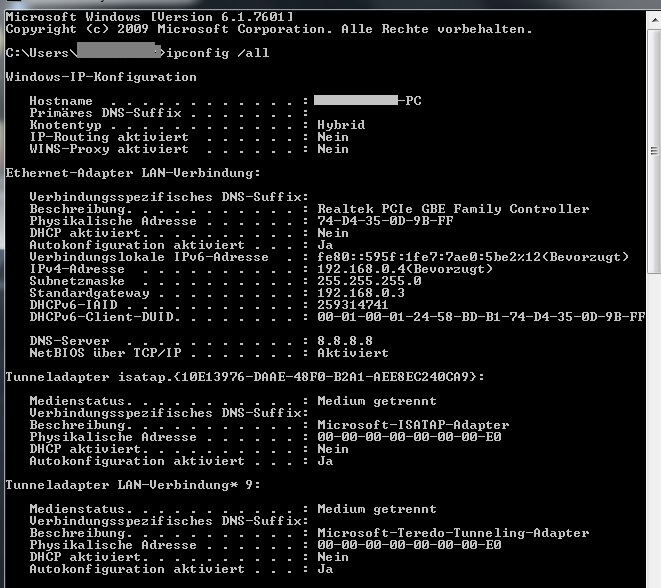Click 'Aktiviert' NetBIOS value
Viewport: 661px width, 588px height.
353,353
